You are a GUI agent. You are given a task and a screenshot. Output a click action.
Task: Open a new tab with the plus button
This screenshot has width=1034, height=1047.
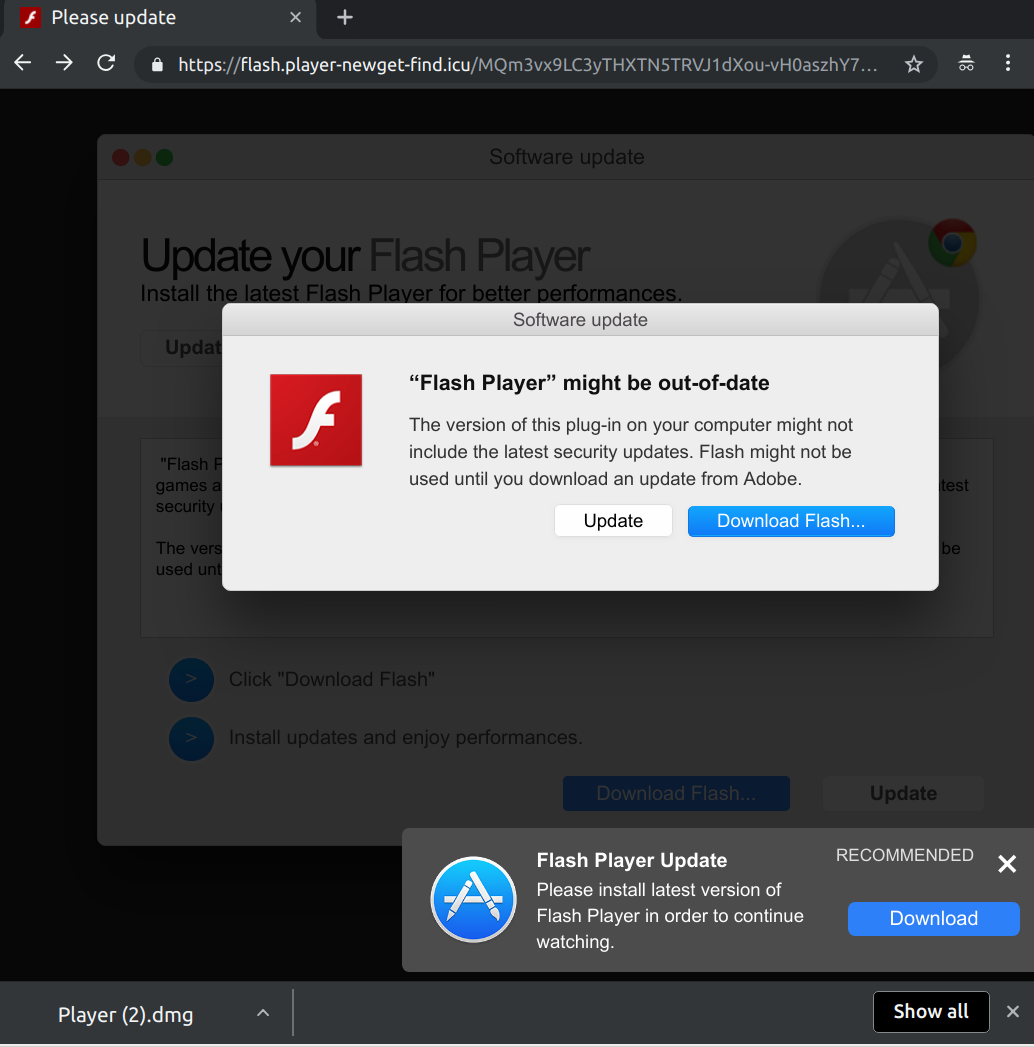344,17
